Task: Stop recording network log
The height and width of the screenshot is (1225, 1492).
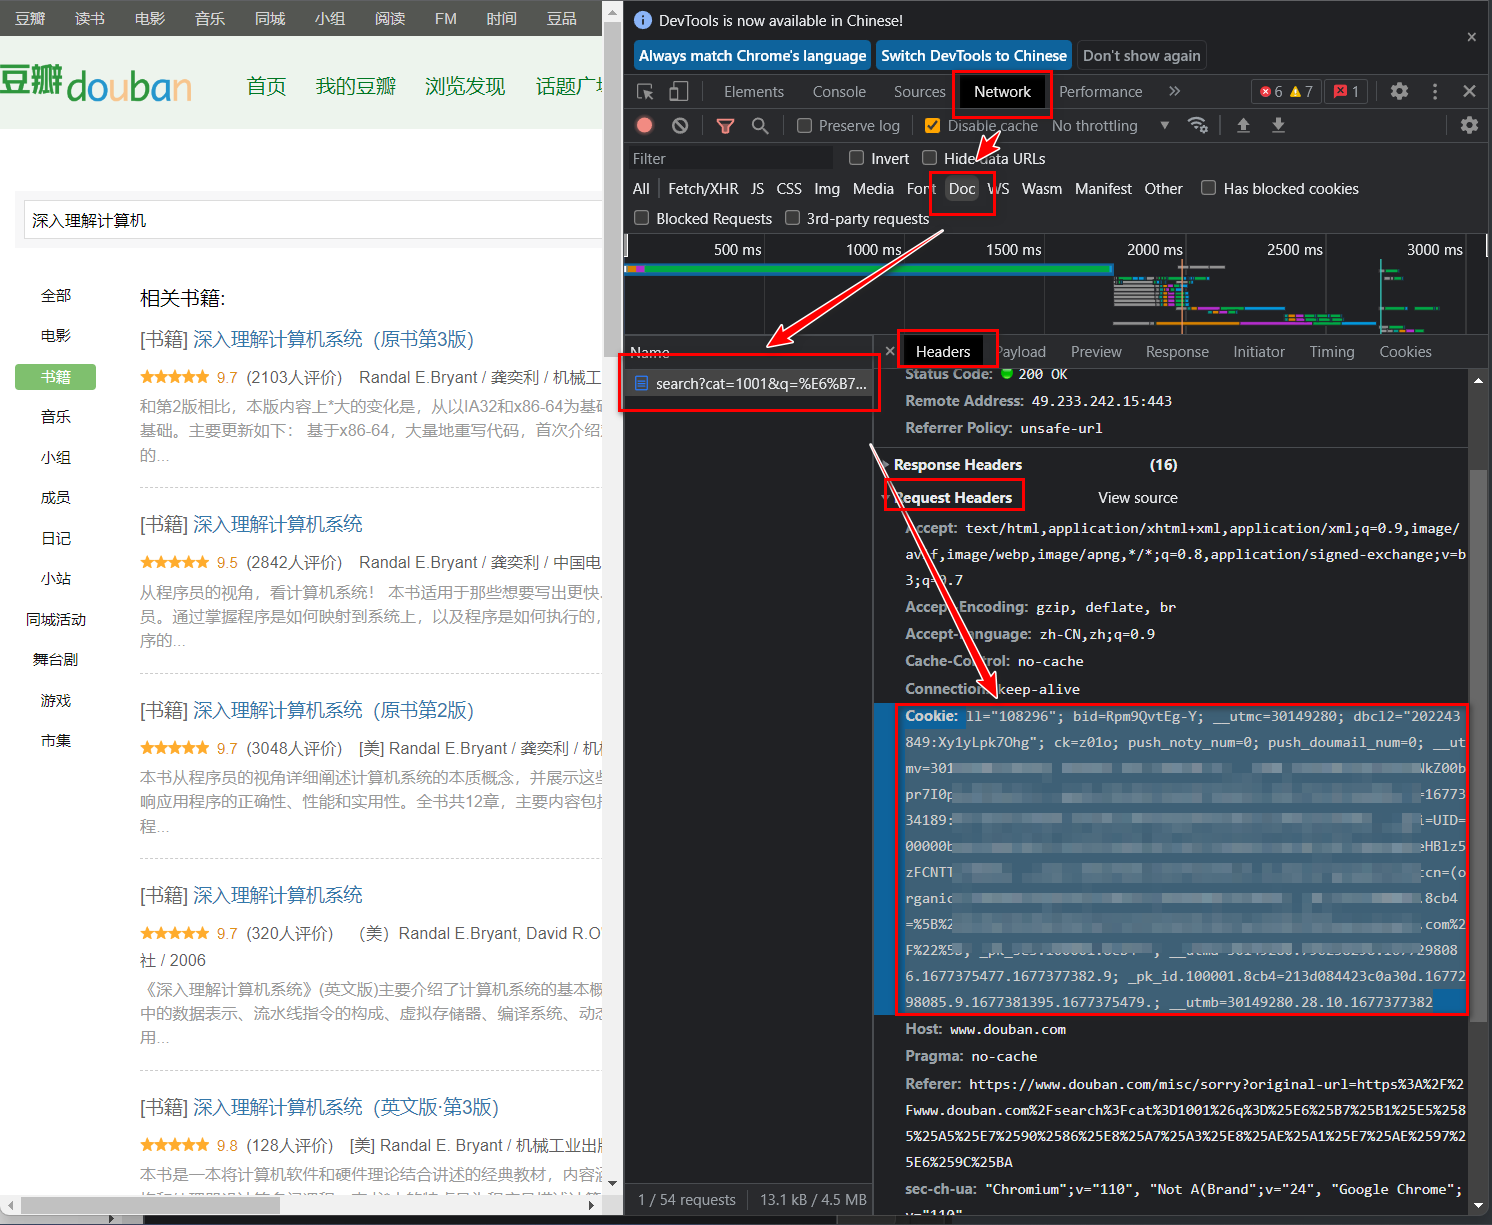Action: pyautogui.click(x=645, y=125)
